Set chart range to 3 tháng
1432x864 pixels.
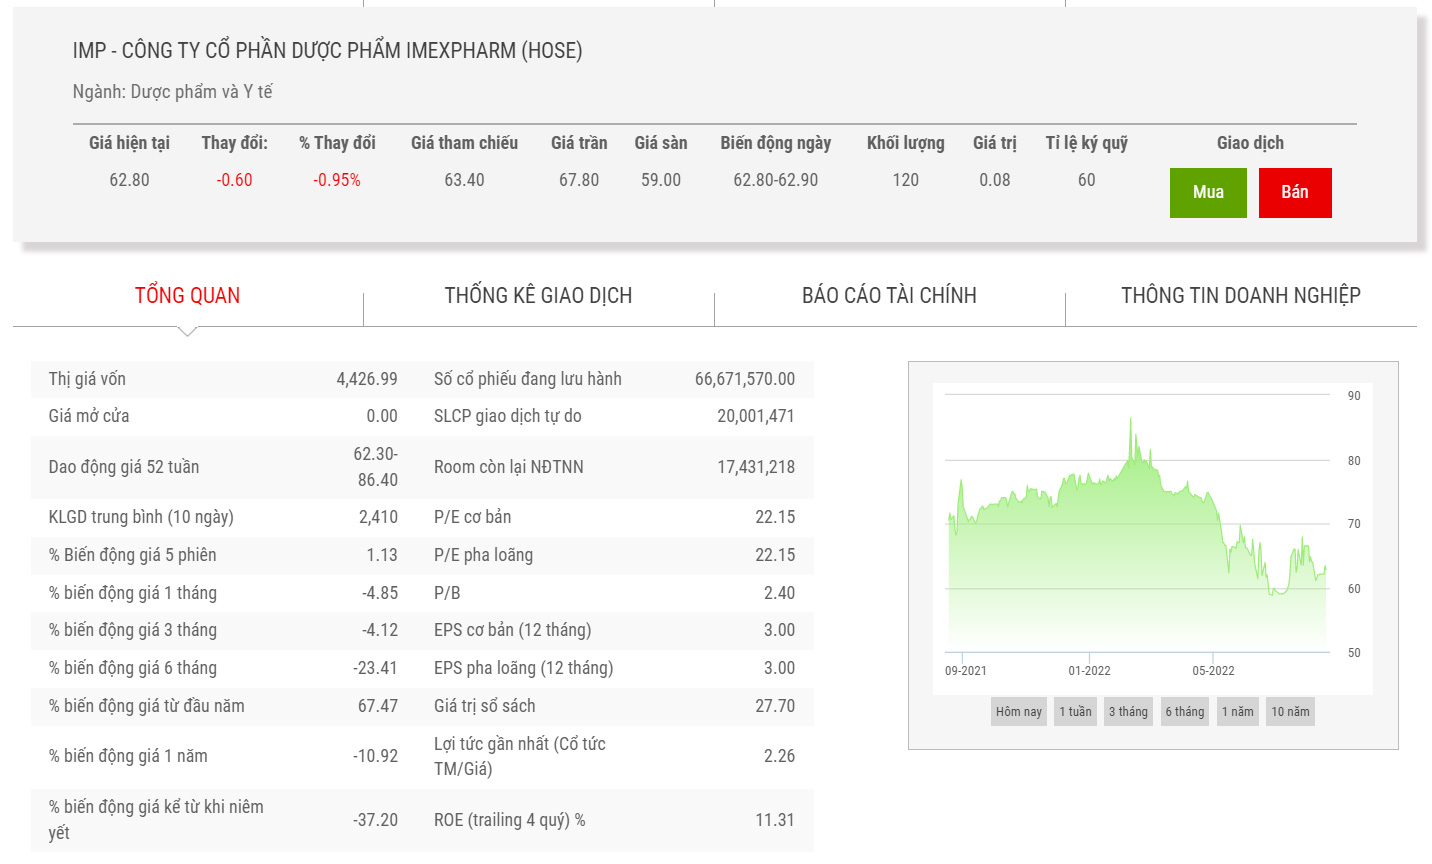click(1128, 712)
